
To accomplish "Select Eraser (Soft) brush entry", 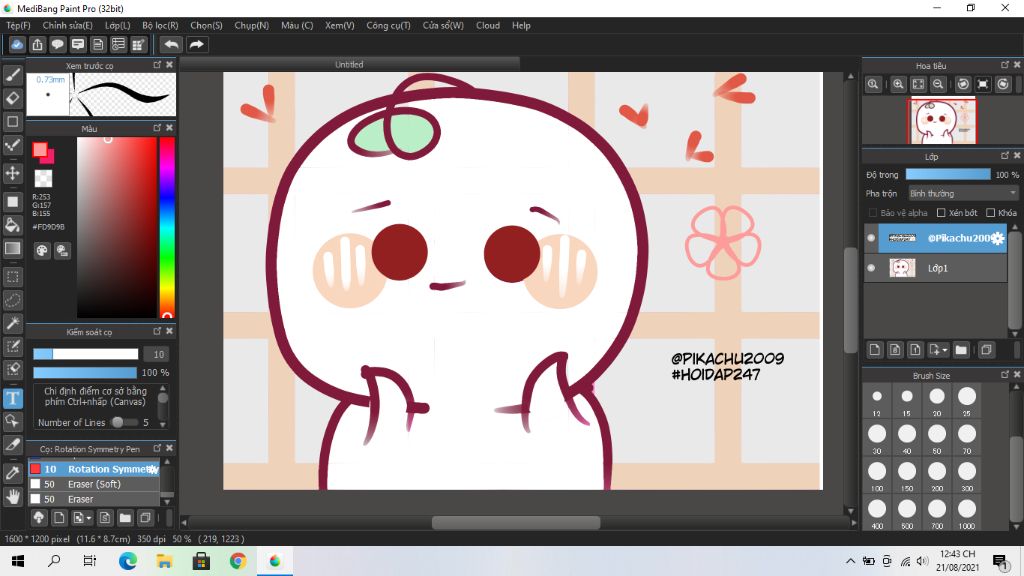I will (94, 484).
